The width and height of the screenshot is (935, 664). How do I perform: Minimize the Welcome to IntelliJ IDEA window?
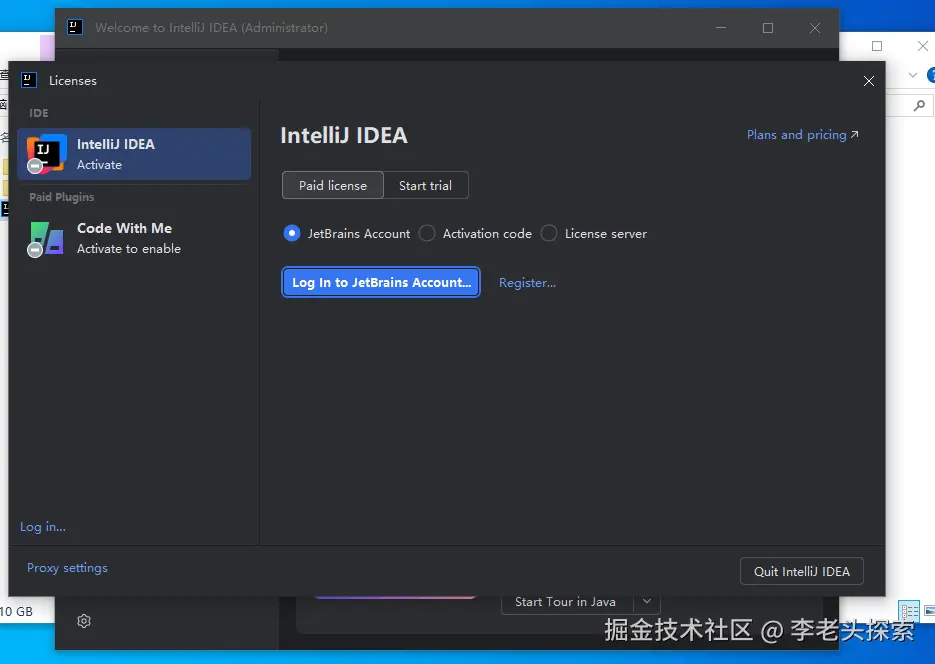tap(721, 28)
